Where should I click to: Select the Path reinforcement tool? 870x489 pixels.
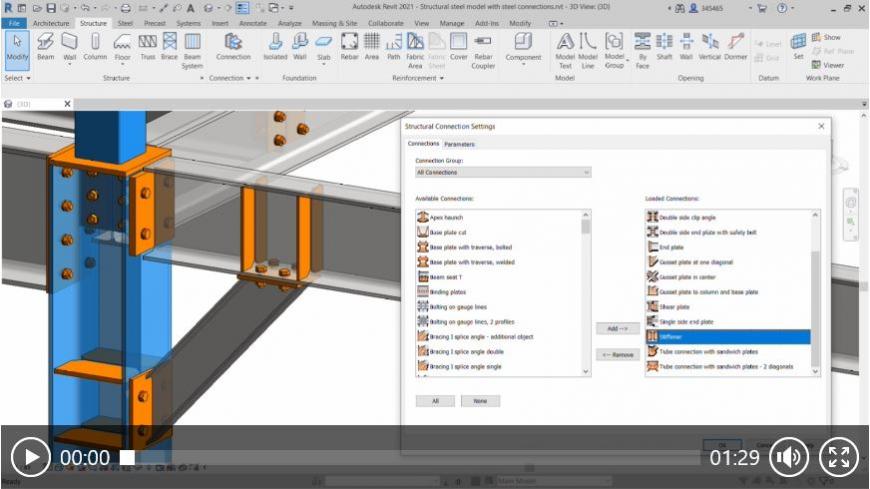coord(393,47)
